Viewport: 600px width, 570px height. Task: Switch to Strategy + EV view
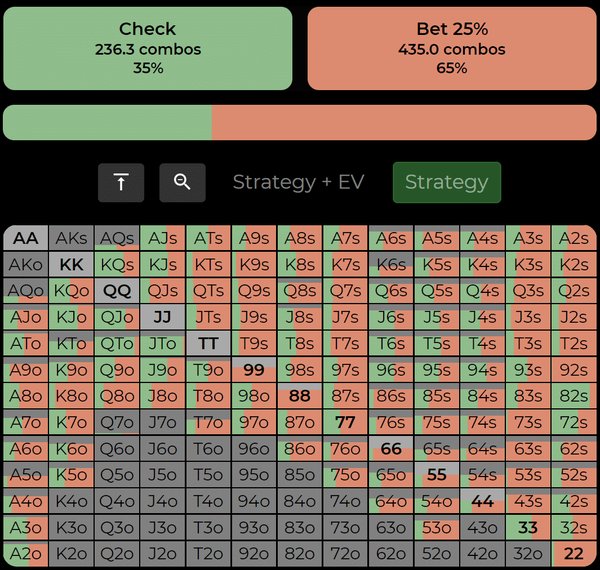[298, 183]
